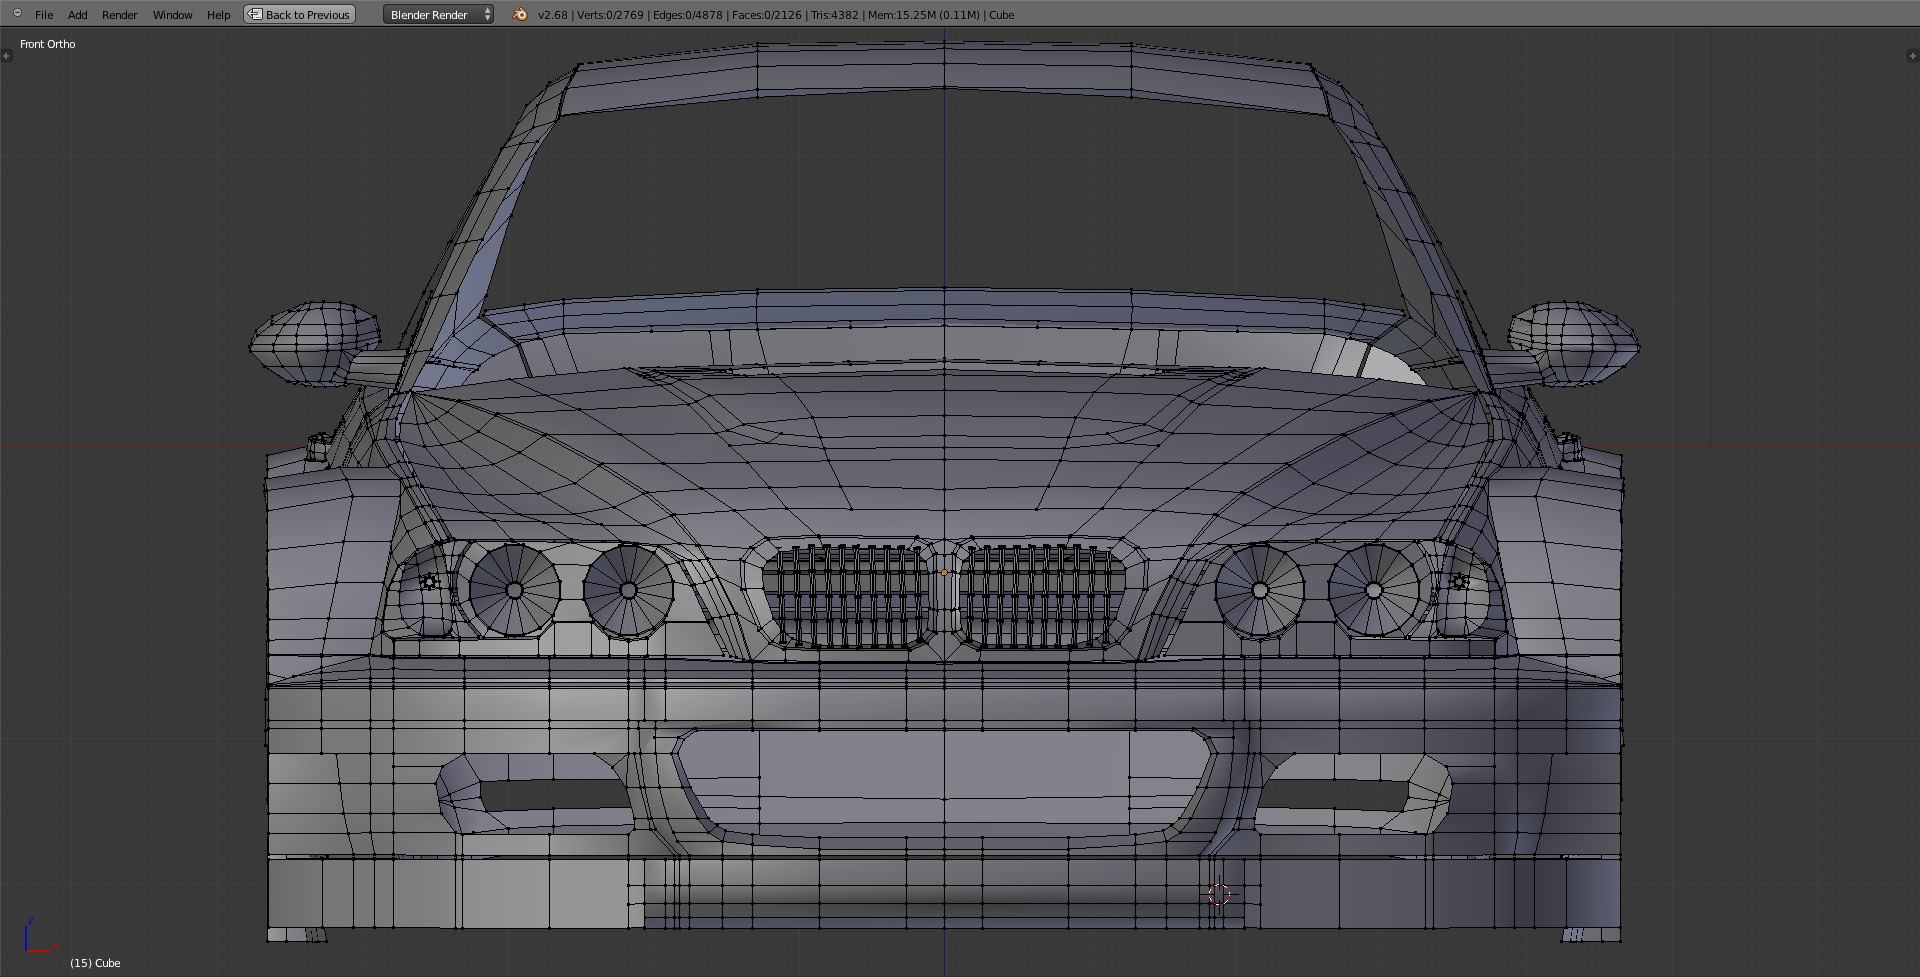Open the Render menu
1920x977 pixels.
(x=119, y=15)
